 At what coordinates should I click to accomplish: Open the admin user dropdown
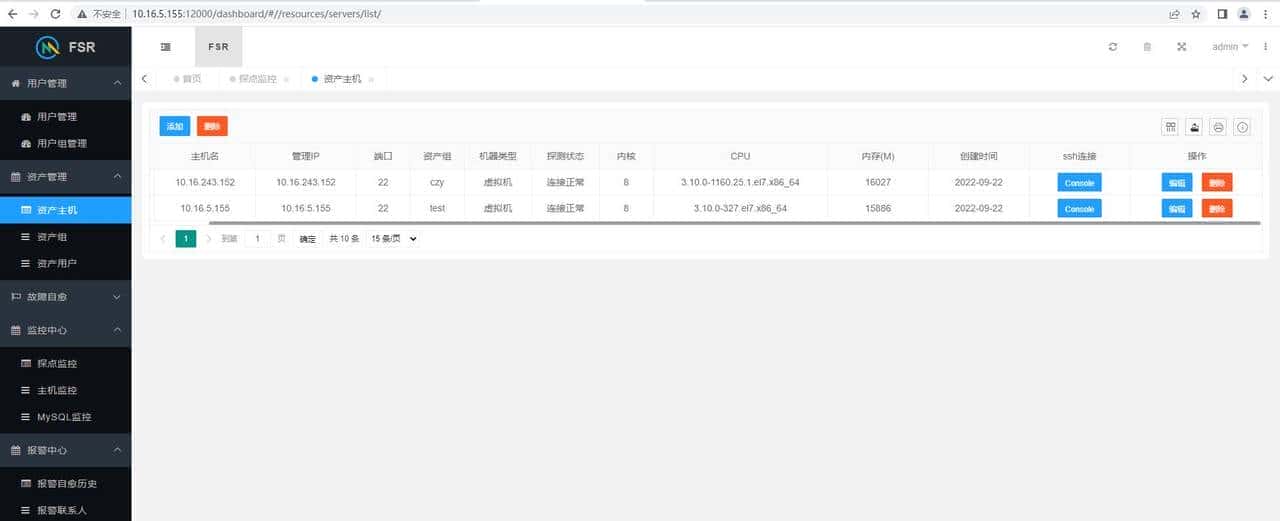pyautogui.click(x=1230, y=47)
